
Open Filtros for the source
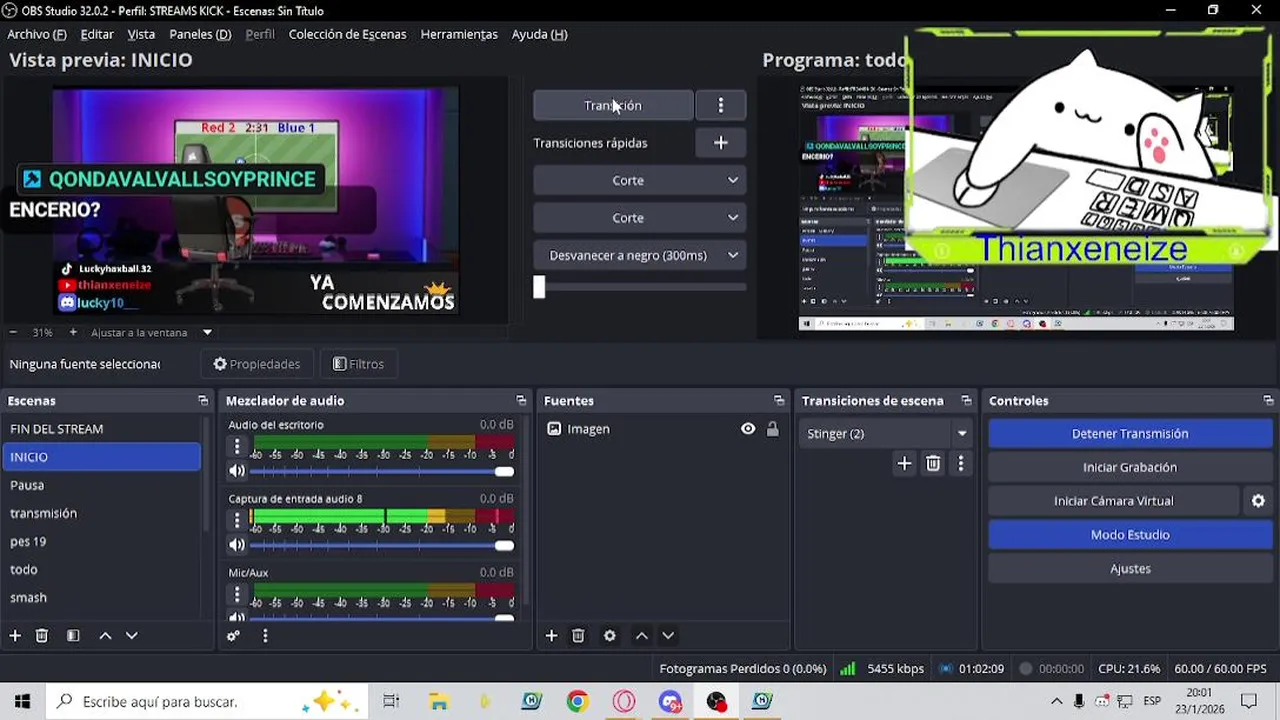click(x=358, y=364)
